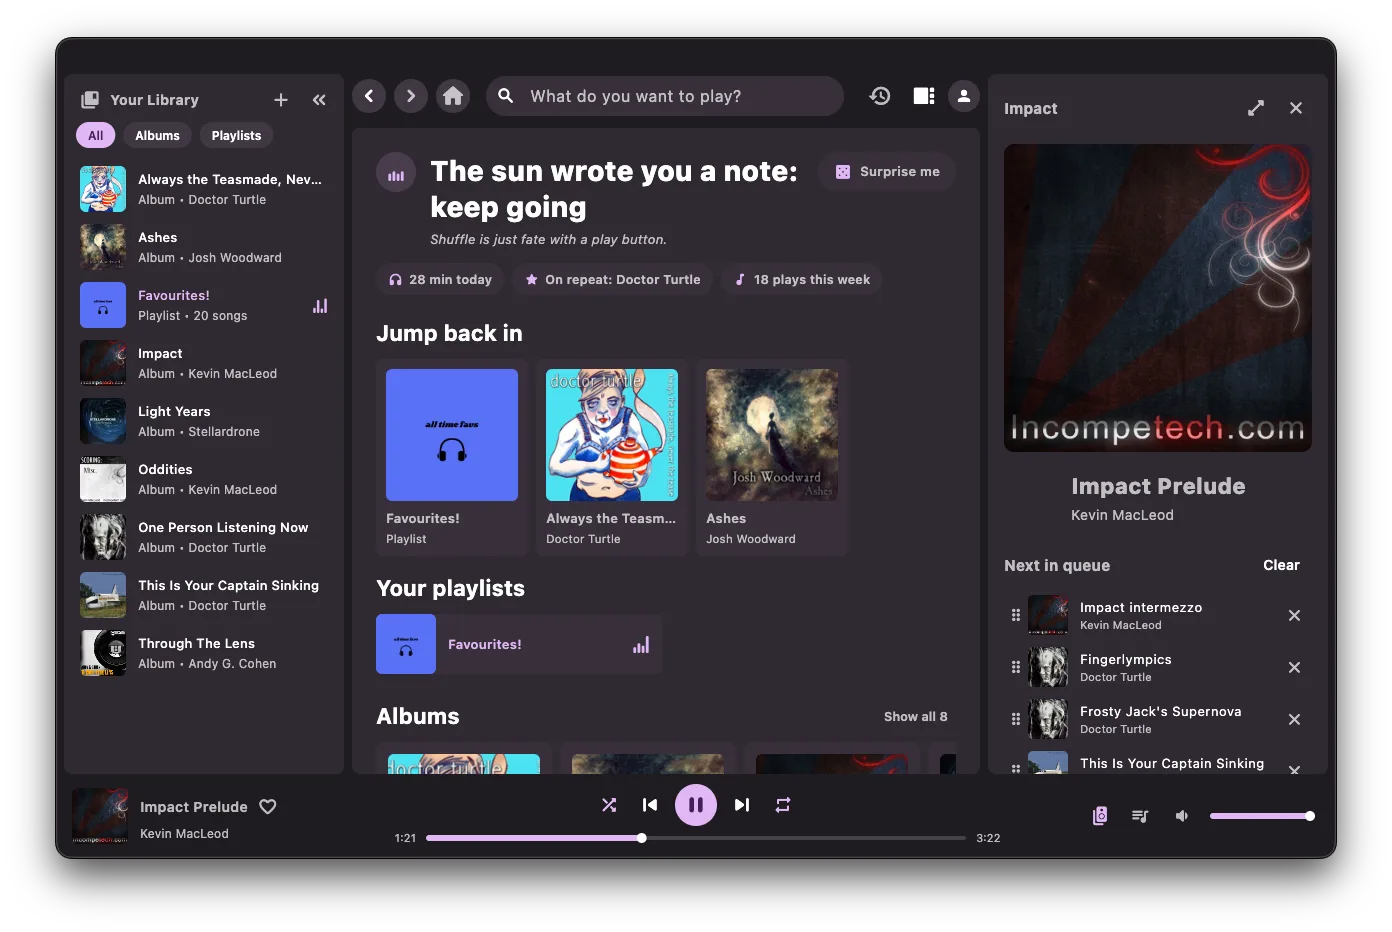Adjust the volume slider
Viewport: 1392px width, 932px height.
pyautogui.click(x=1262, y=816)
